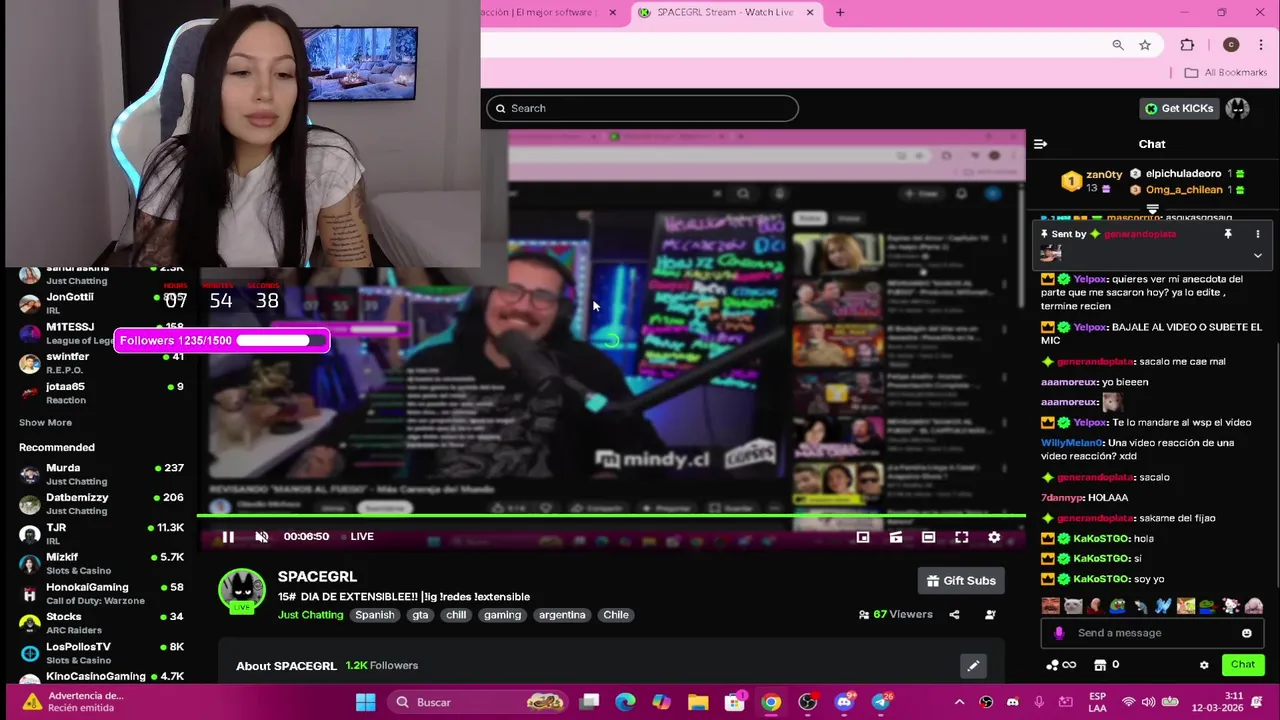Screen dimensions: 1280x720
Task: Open LosPollosTV recommended channel
Action: pyautogui.click(x=100, y=653)
